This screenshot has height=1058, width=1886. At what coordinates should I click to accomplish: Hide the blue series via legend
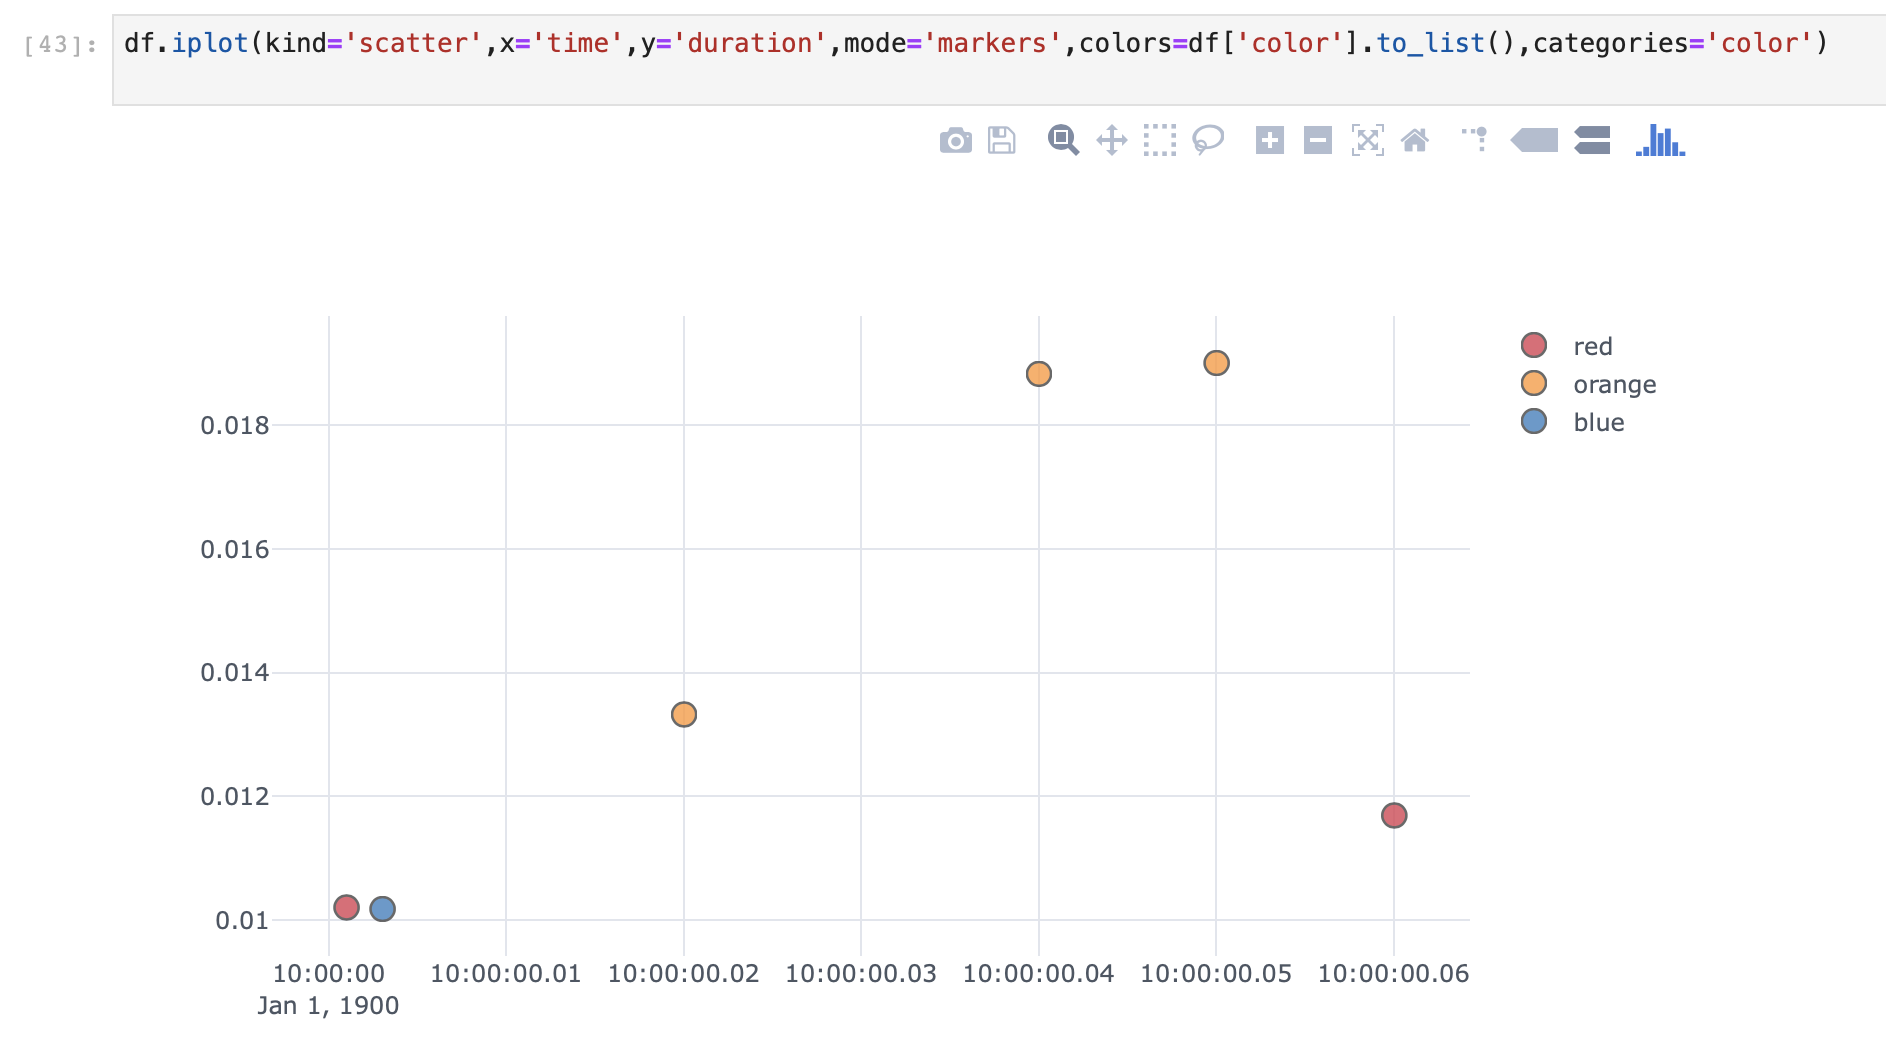1597,422
